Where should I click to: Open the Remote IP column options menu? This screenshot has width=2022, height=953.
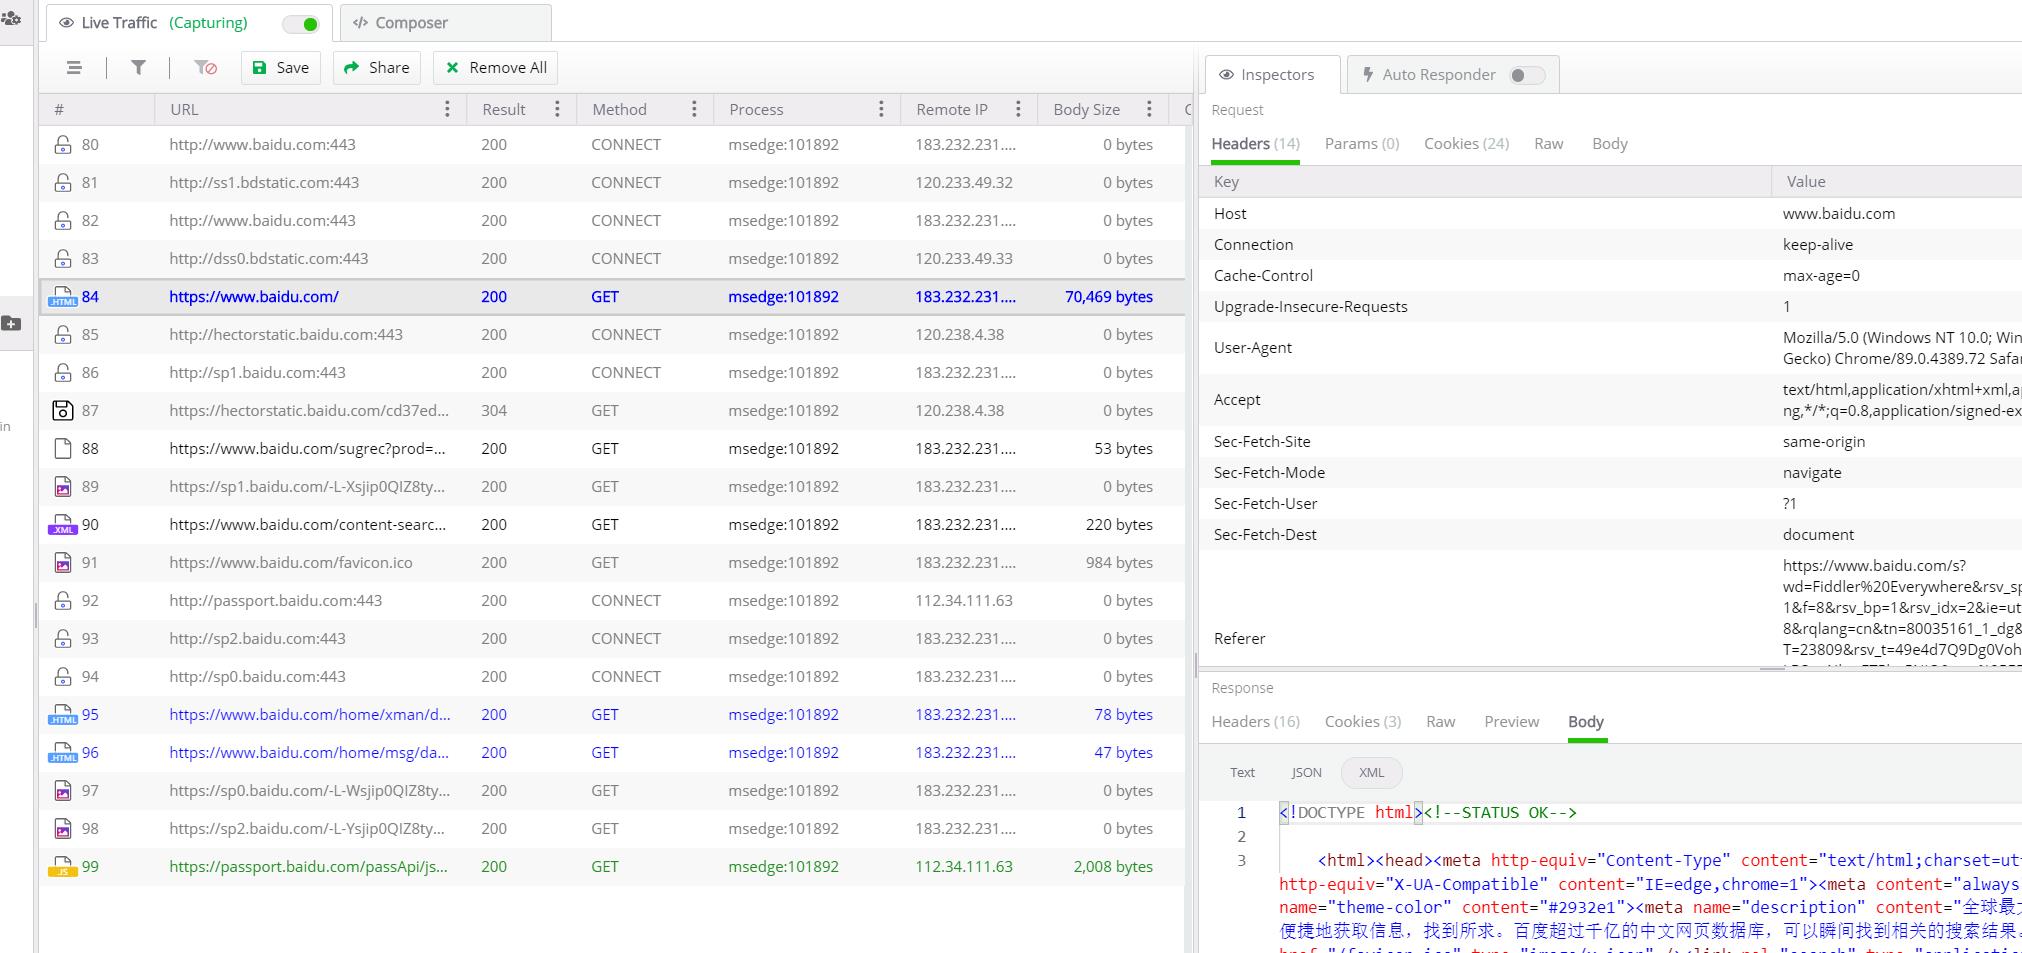(x=1018, y=109)
